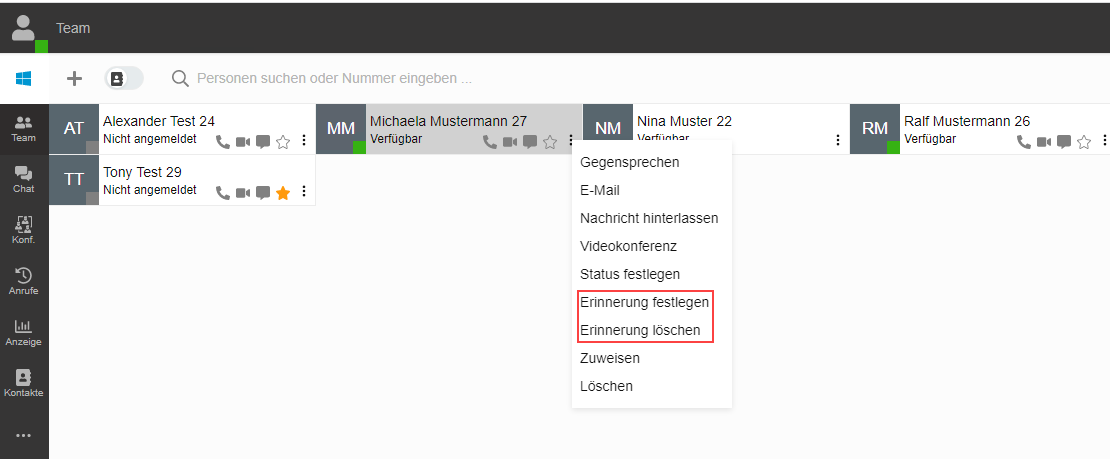Screen dimensions: 1110x459
Task: Click the RM avatar of Ralf Mustermann
Action: point(875,129)
